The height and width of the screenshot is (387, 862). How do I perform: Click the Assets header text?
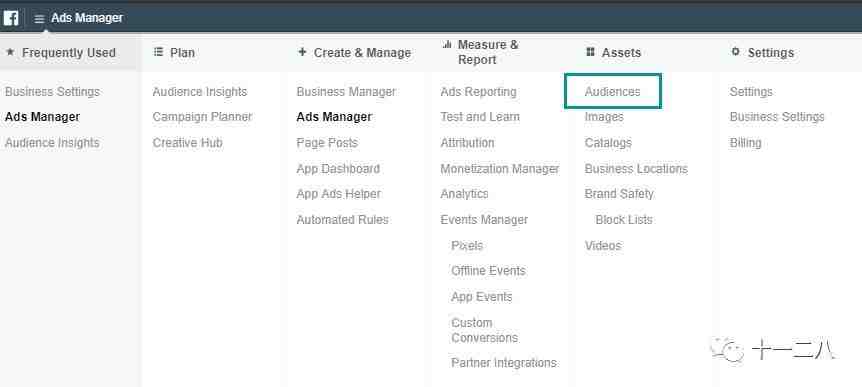tap(621, 53)
